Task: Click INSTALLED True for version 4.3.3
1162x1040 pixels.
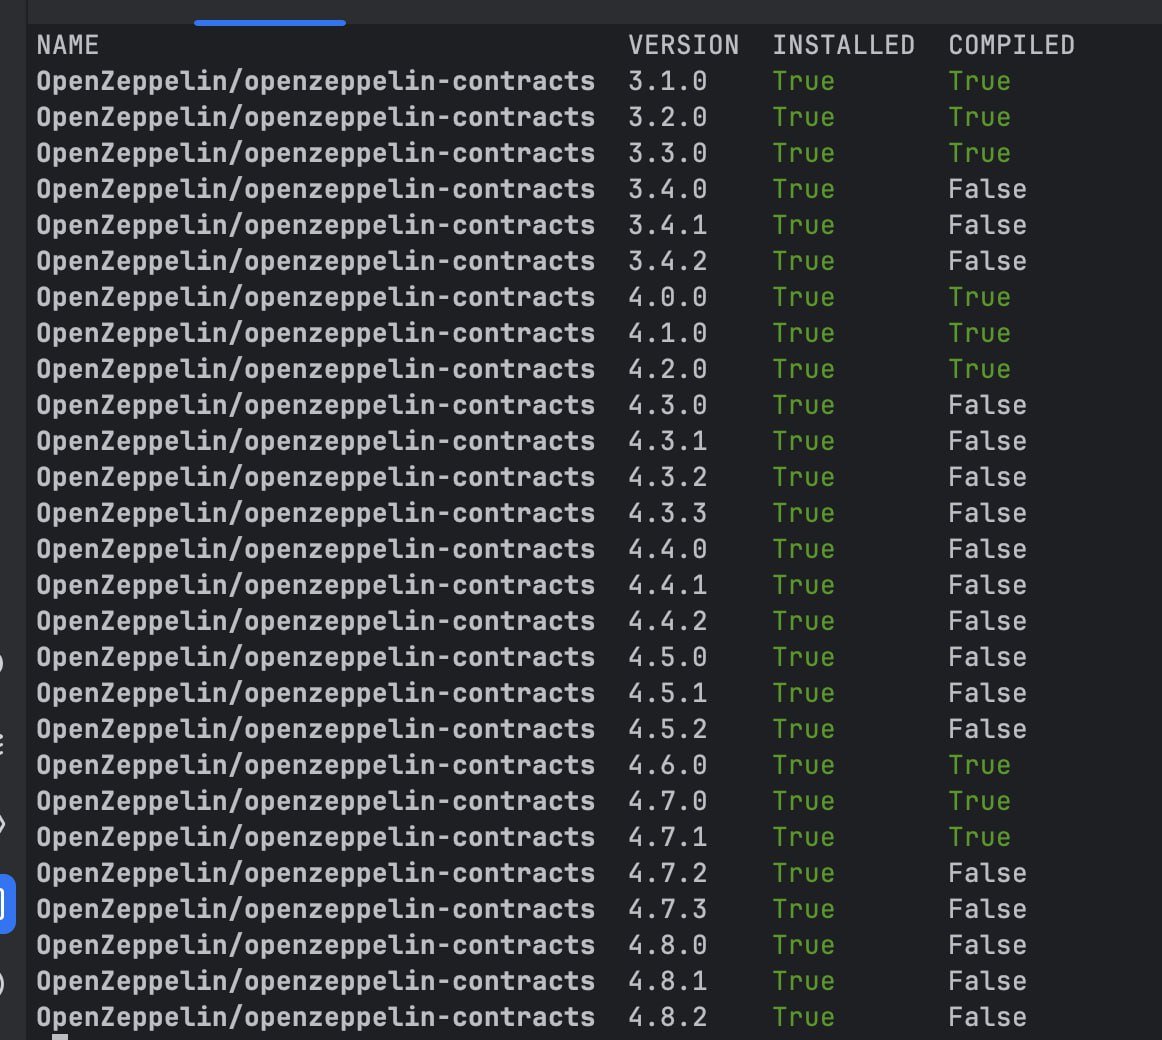Action: (803, 513)
